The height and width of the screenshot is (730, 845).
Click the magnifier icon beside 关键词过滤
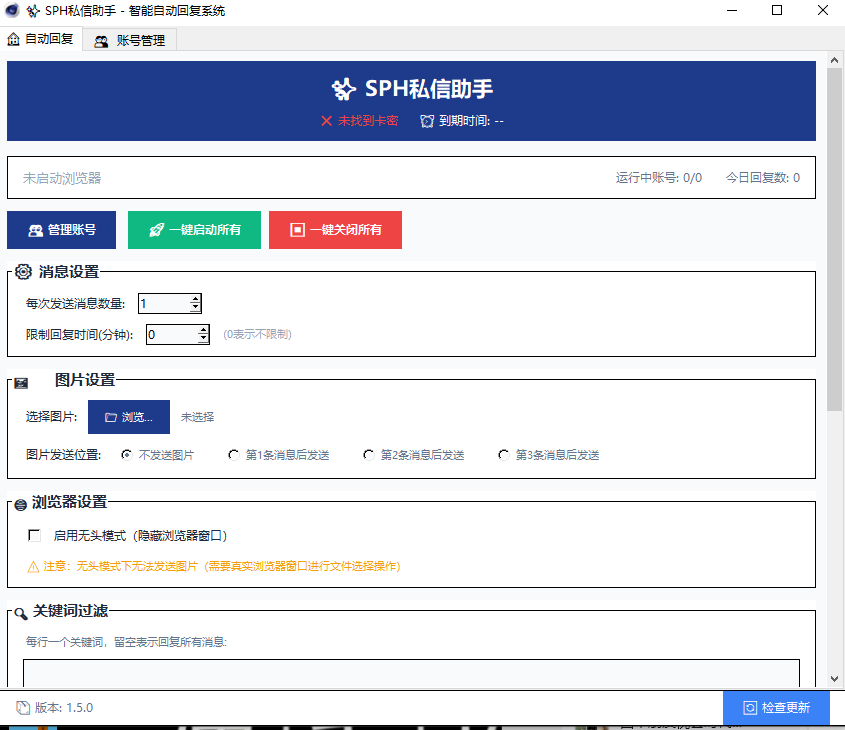click(x=20, y=613)
